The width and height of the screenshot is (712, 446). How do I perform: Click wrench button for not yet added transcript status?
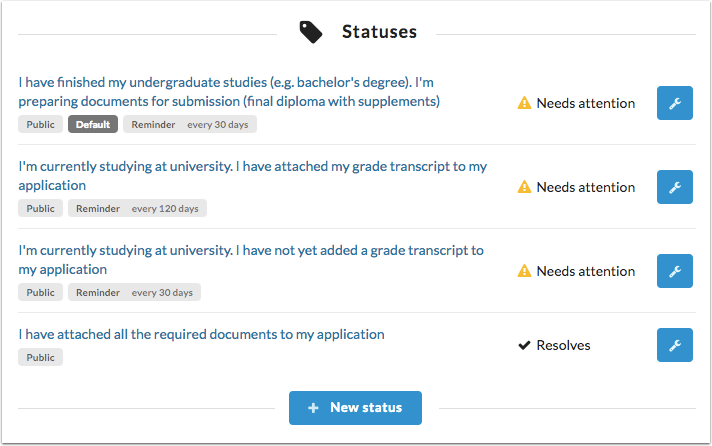pos(674,271)
